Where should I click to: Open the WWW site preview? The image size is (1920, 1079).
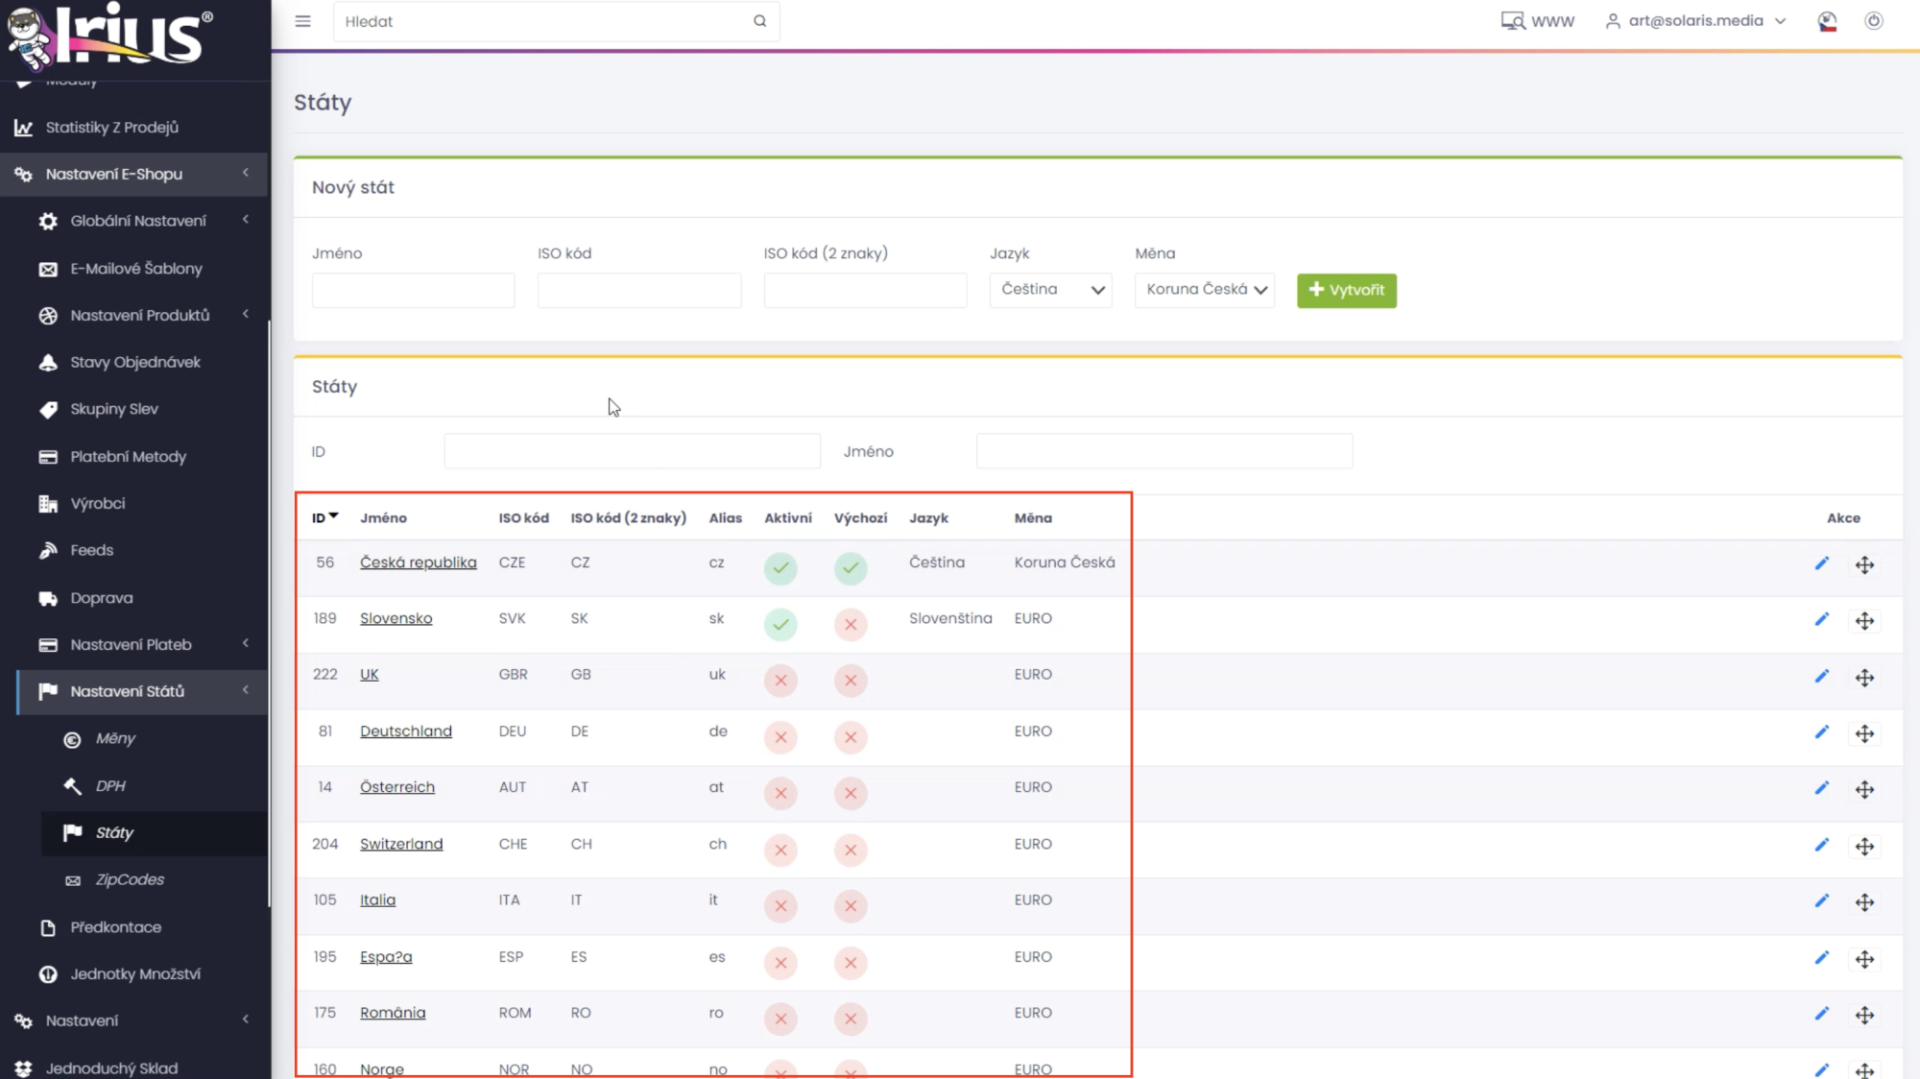click(x=1537, y=21)
